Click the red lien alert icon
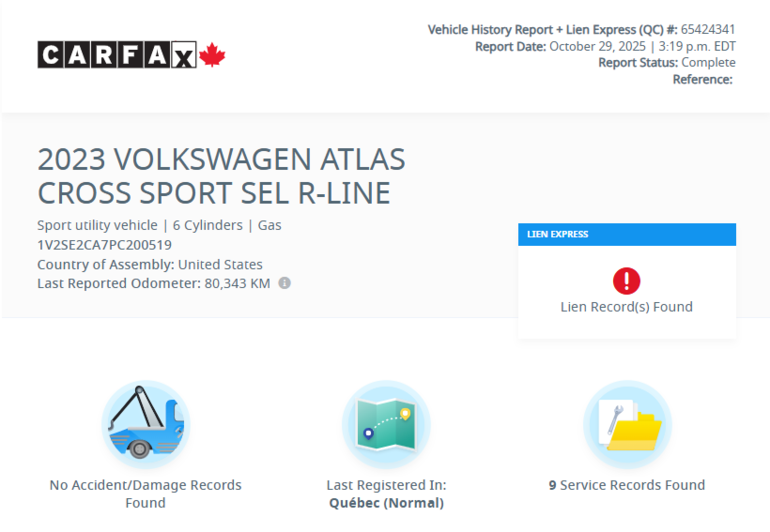770x532 pixels. coord(626,280)
